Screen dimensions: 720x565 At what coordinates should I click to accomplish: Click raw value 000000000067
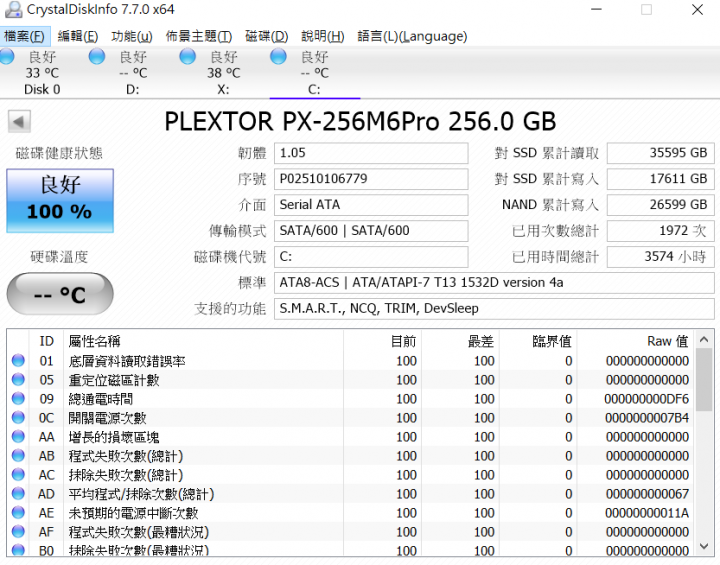pos(647,494)
